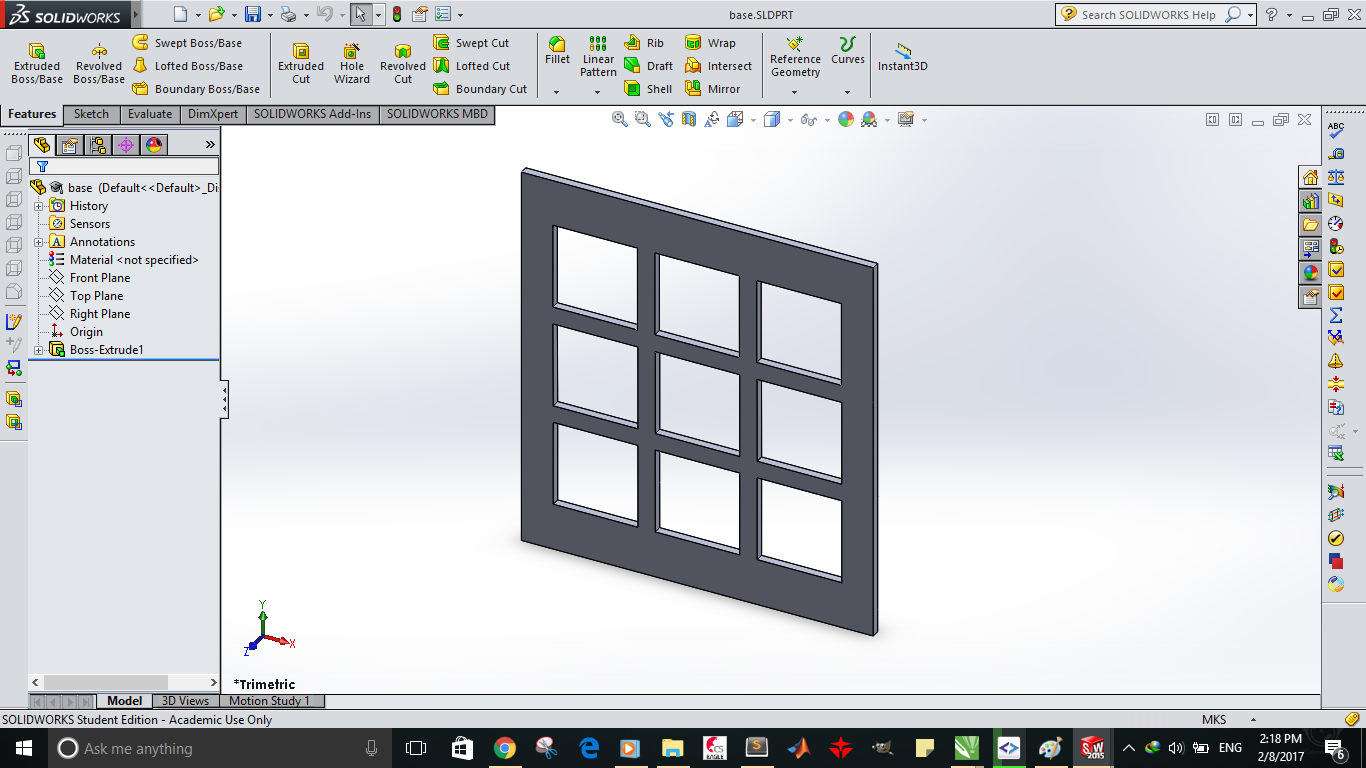
Task: Open the Motion Study 1 tab
Action: pos(270,701)
